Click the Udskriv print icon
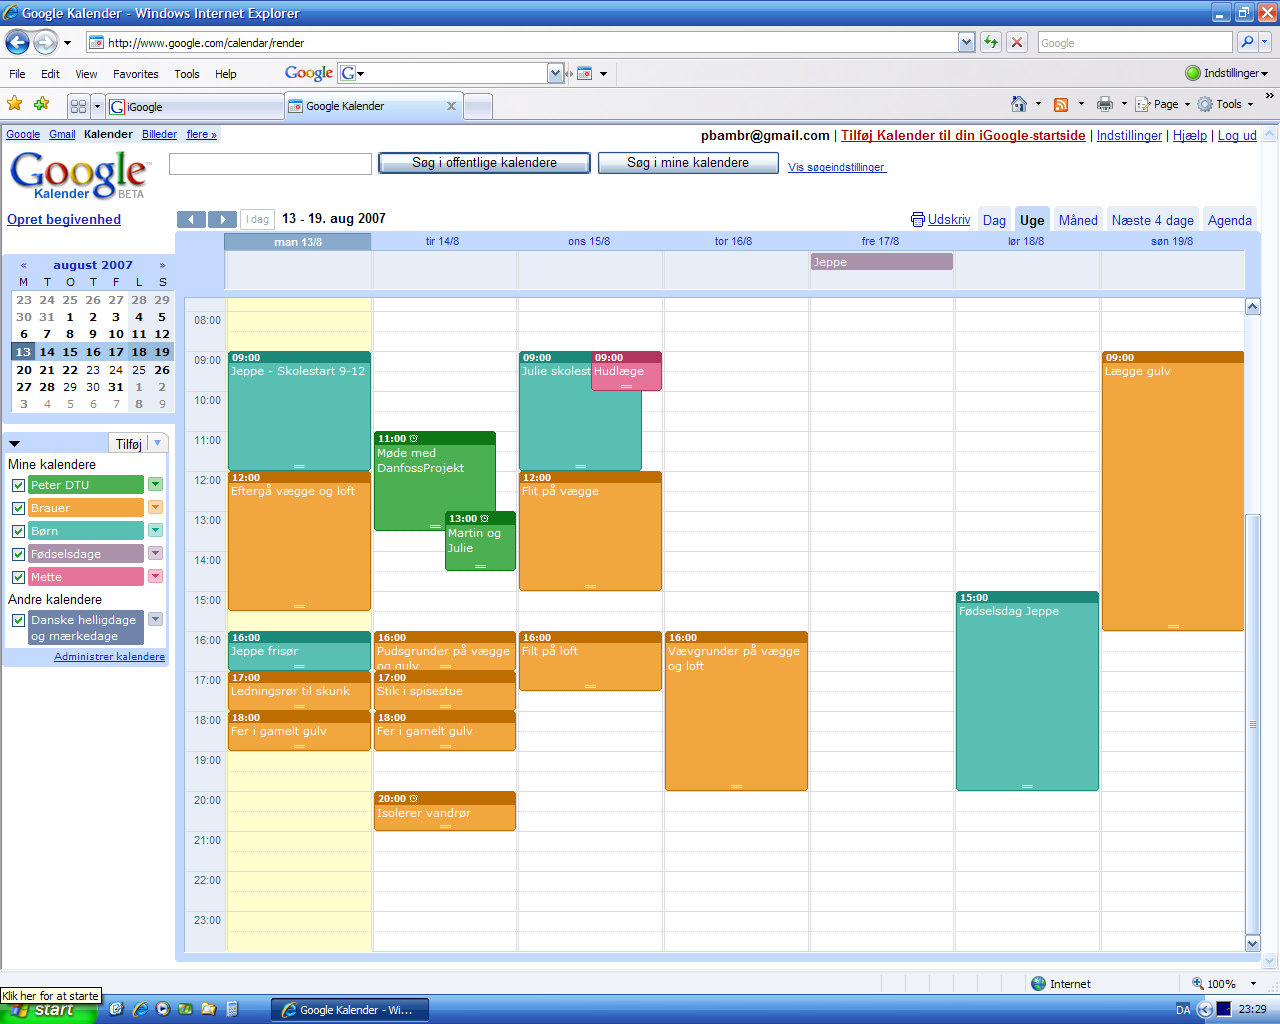Image resolution: width=1280 pixels, height=1024 pixels. pos(918,220)
